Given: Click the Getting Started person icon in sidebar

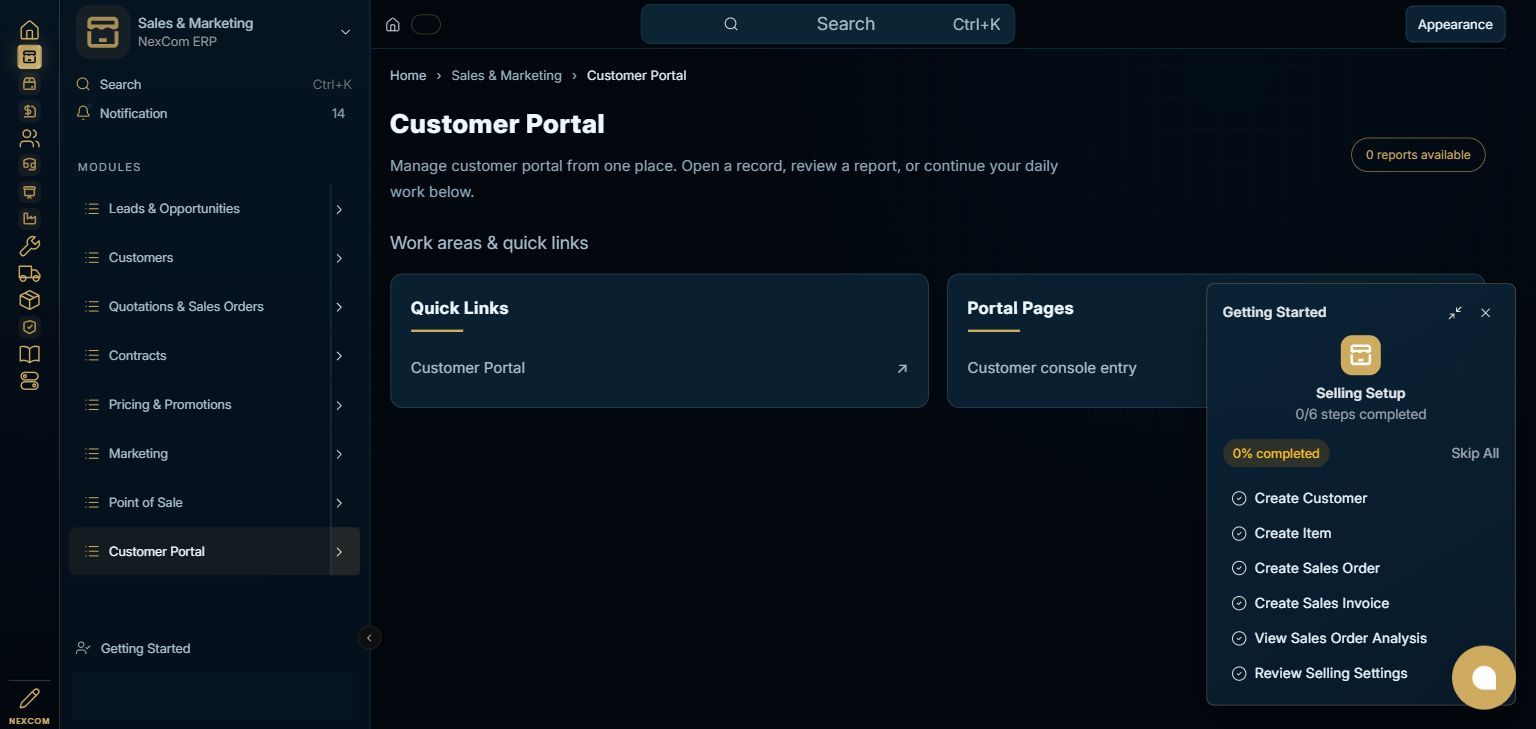Looking at the screenshot, I should [84, 648].
